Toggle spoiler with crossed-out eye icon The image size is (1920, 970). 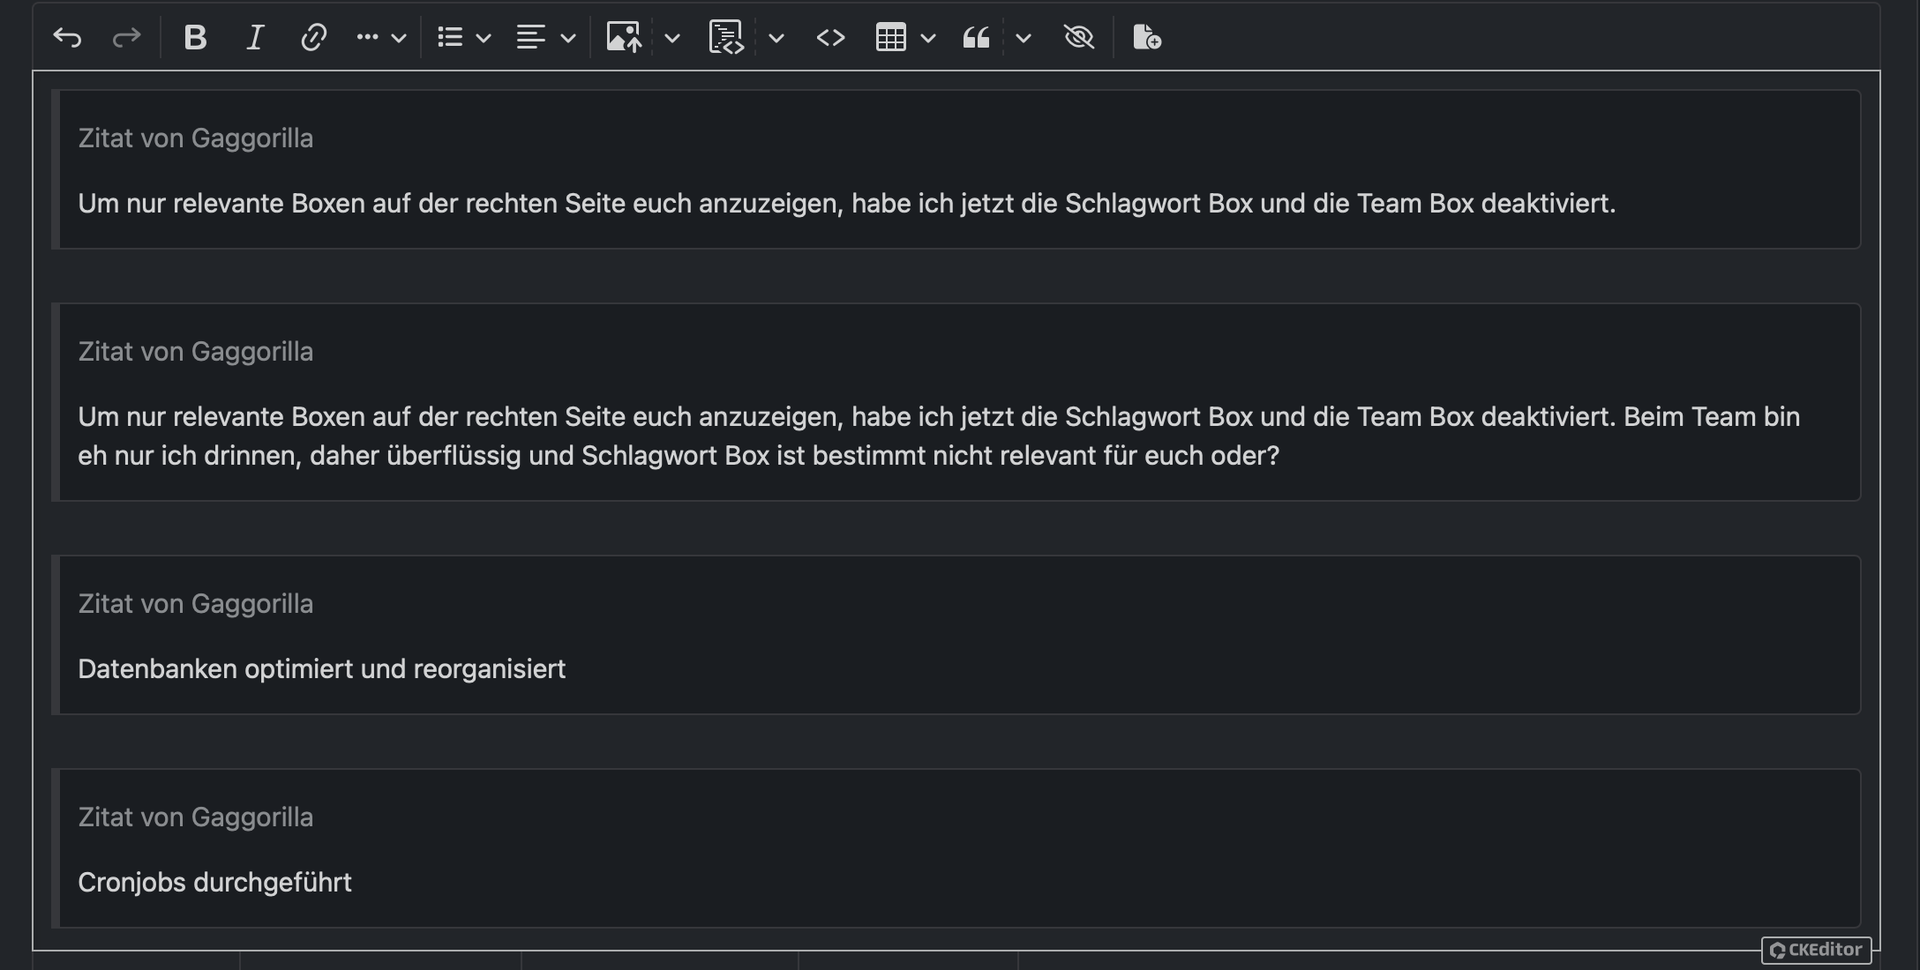click(x=1079, y=38)
